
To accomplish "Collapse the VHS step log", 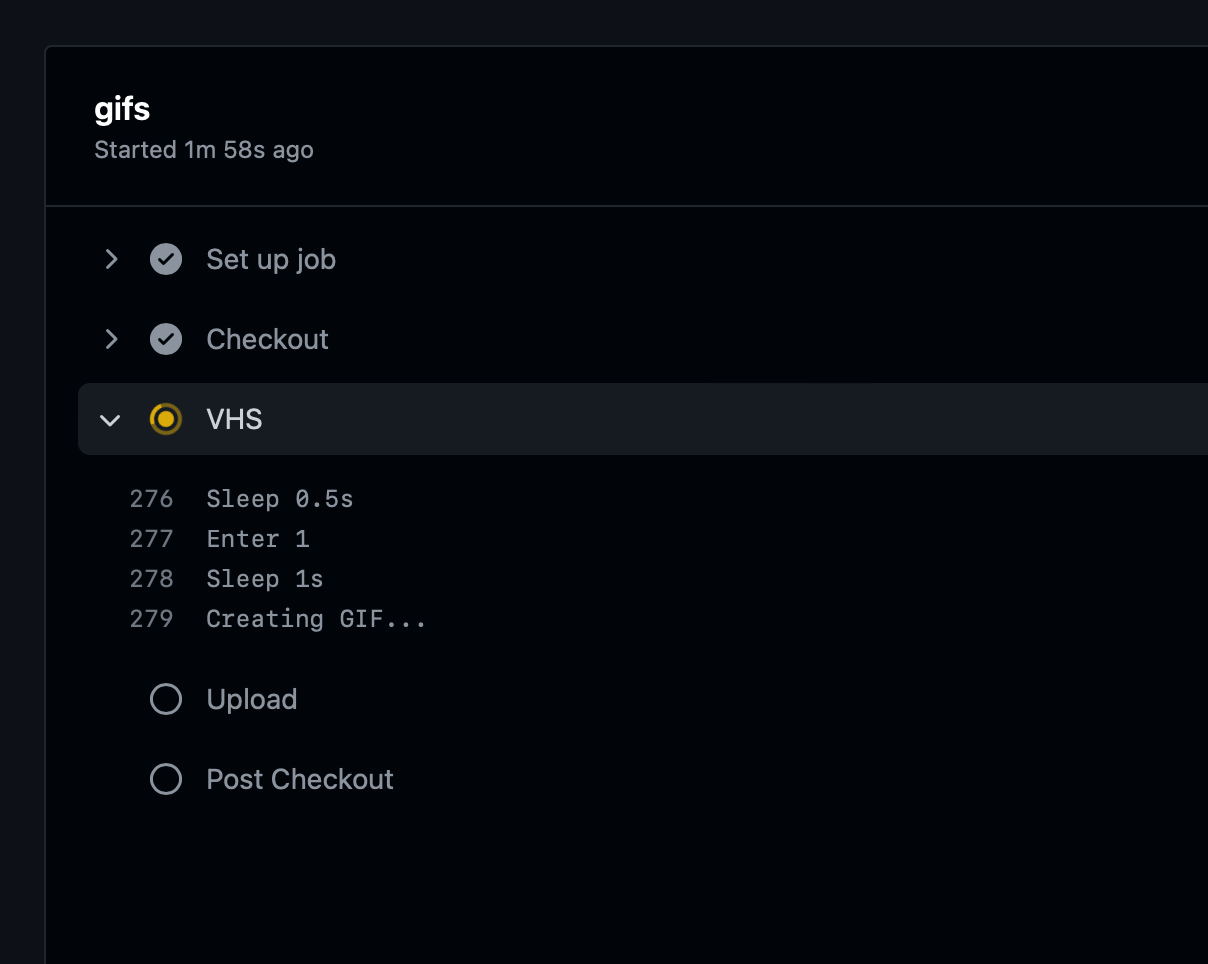I will 111,419.
